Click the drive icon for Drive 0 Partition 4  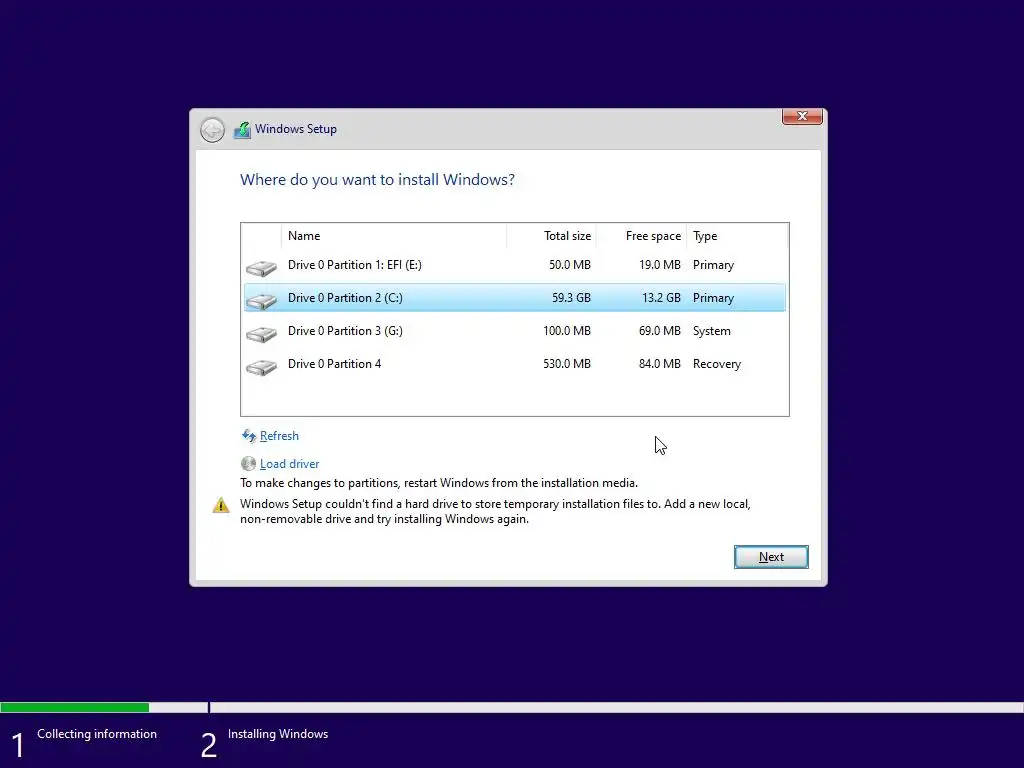click(x=261, y=367)
